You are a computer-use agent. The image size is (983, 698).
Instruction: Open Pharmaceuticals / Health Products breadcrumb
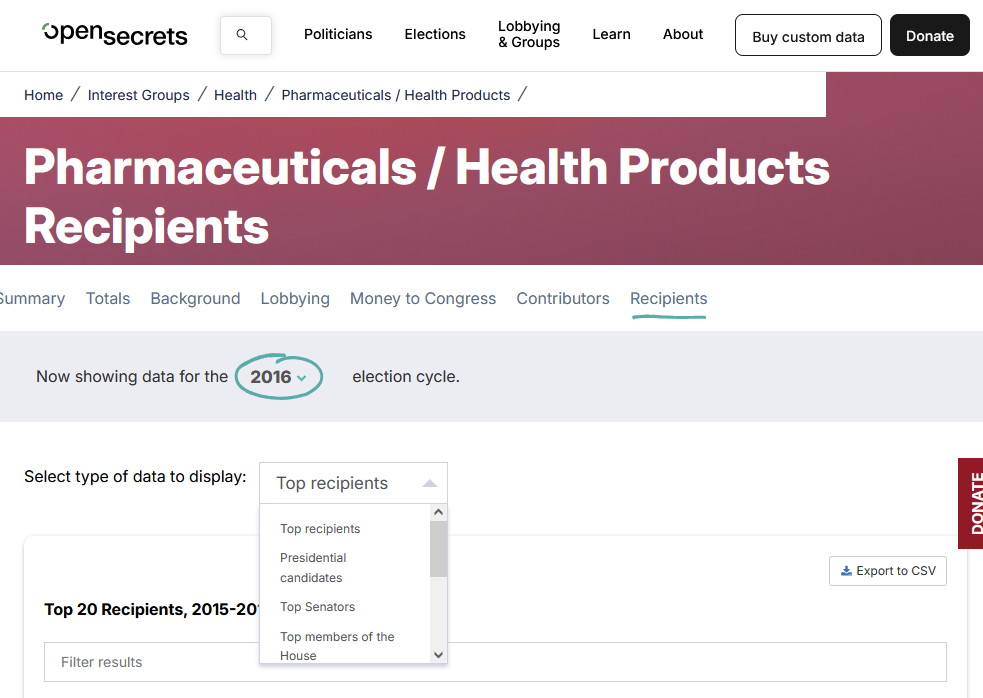(x=396, y=95)
